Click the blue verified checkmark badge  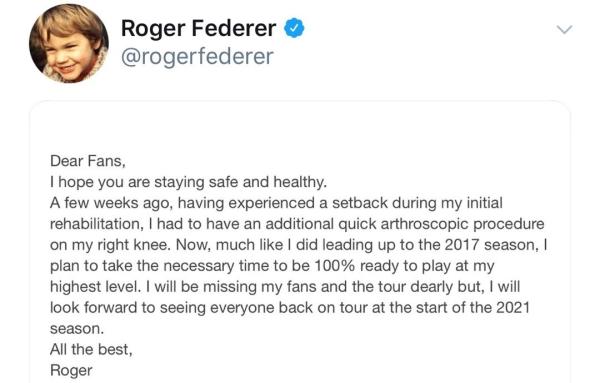[294, 28]
